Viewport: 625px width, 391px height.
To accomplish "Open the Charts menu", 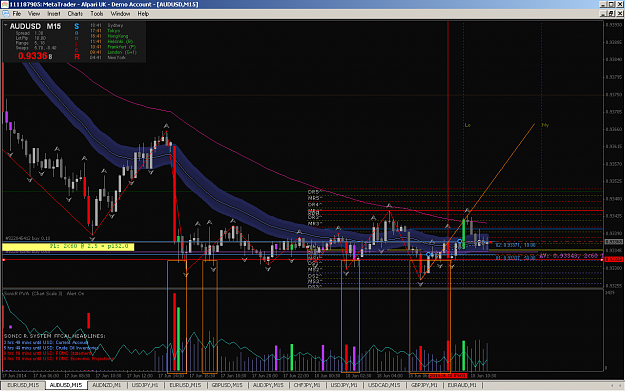I will [x=75, y=14].
